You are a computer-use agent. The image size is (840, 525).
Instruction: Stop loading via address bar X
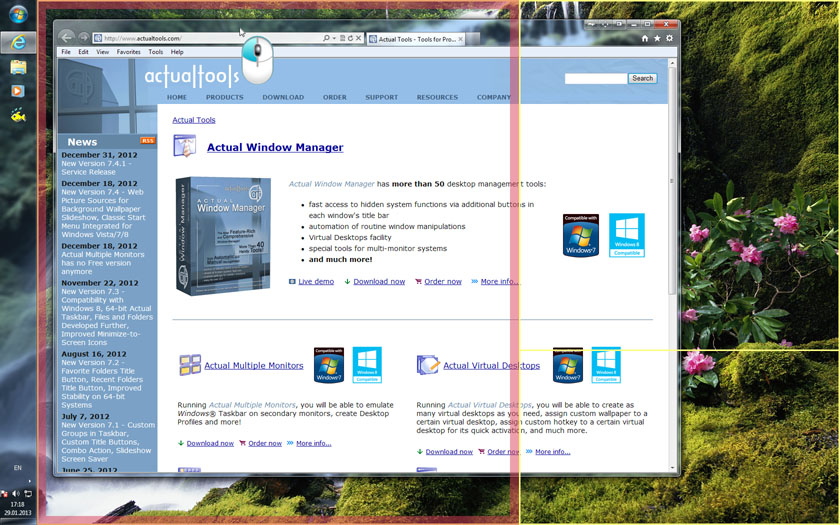tap(358, 38)
